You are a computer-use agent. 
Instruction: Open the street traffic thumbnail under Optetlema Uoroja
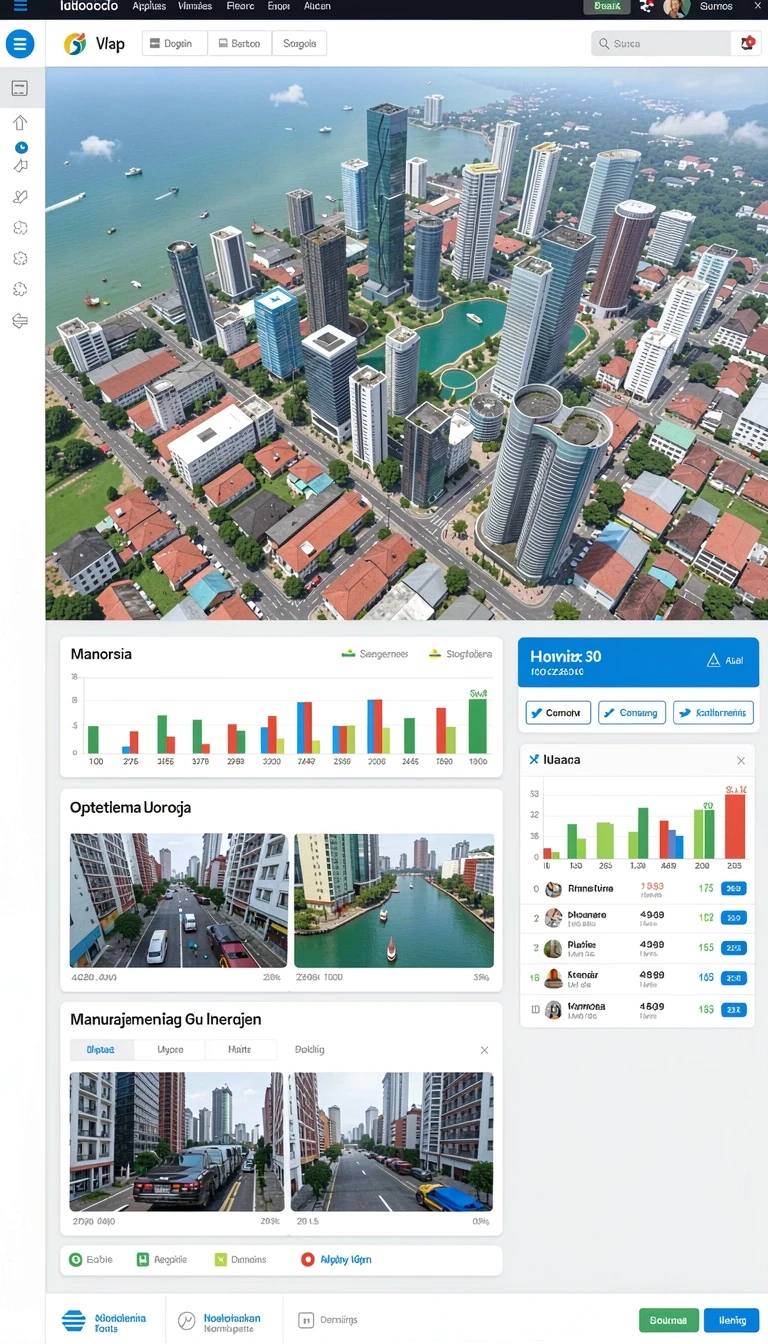click(179, 901)
